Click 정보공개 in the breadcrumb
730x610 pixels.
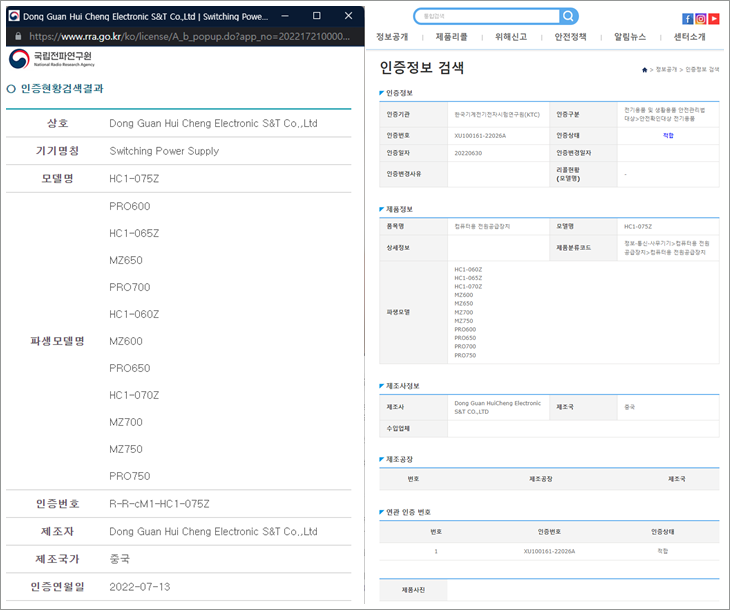coord(666,70)
